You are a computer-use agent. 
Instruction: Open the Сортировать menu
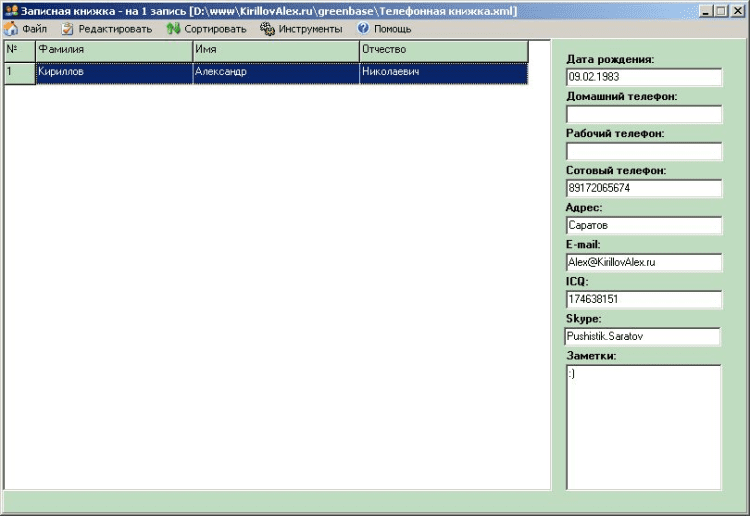tap(215, 29)
